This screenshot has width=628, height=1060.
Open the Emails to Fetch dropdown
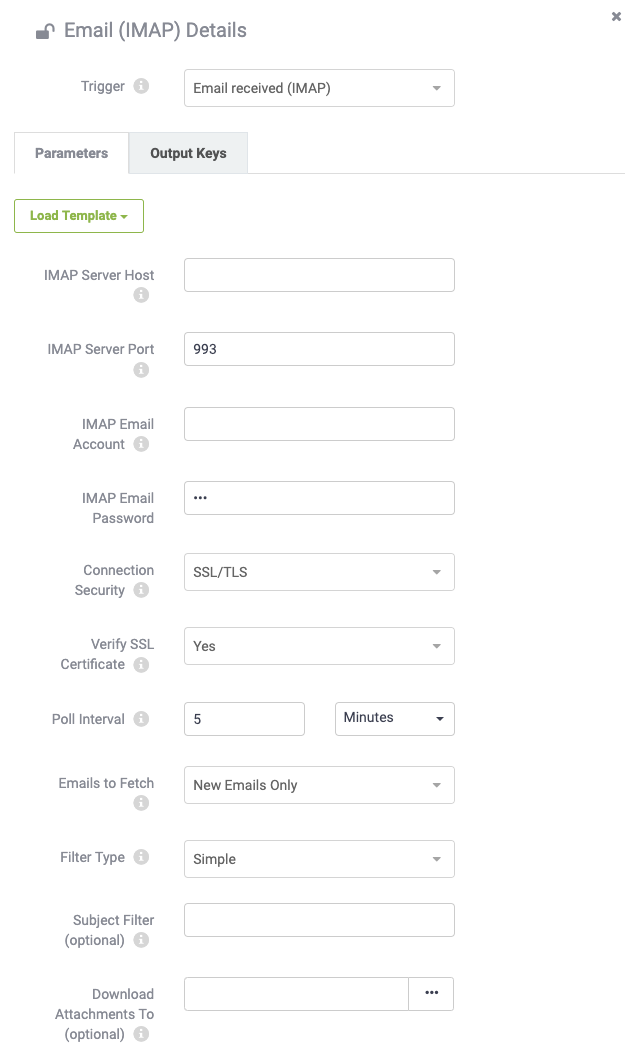tap(319, 785)
